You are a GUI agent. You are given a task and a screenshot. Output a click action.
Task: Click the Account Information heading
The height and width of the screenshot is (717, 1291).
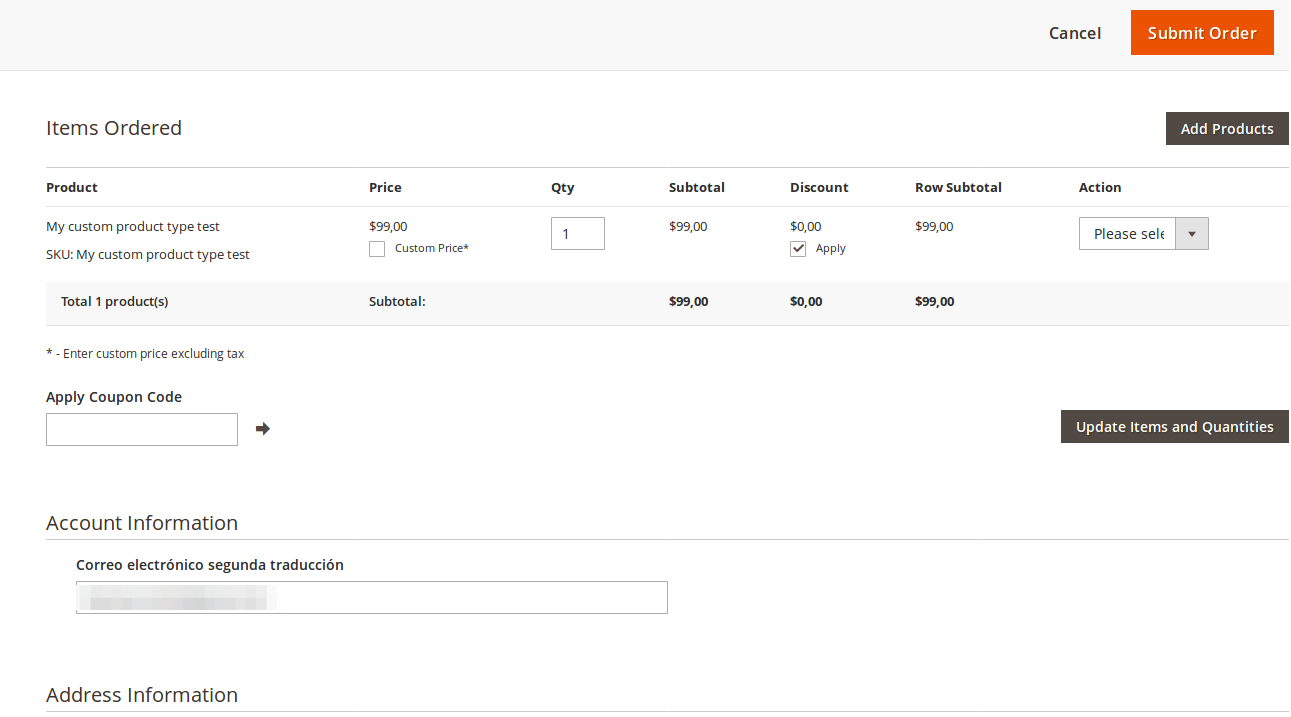pyautogui.click(x=141, y=523)
